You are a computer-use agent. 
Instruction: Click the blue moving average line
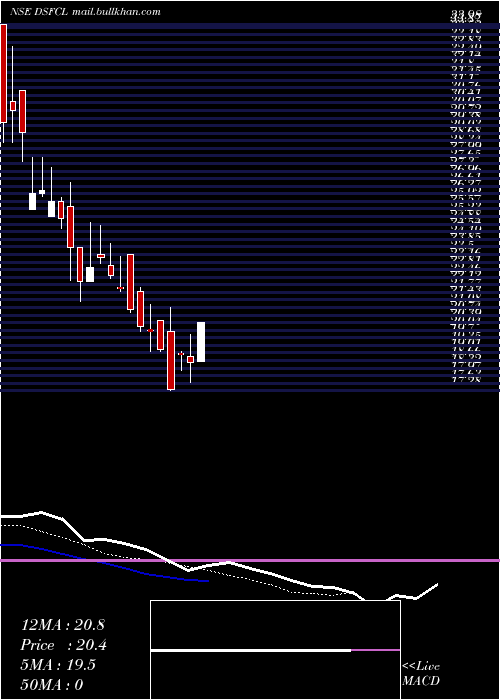pos(103,564)
